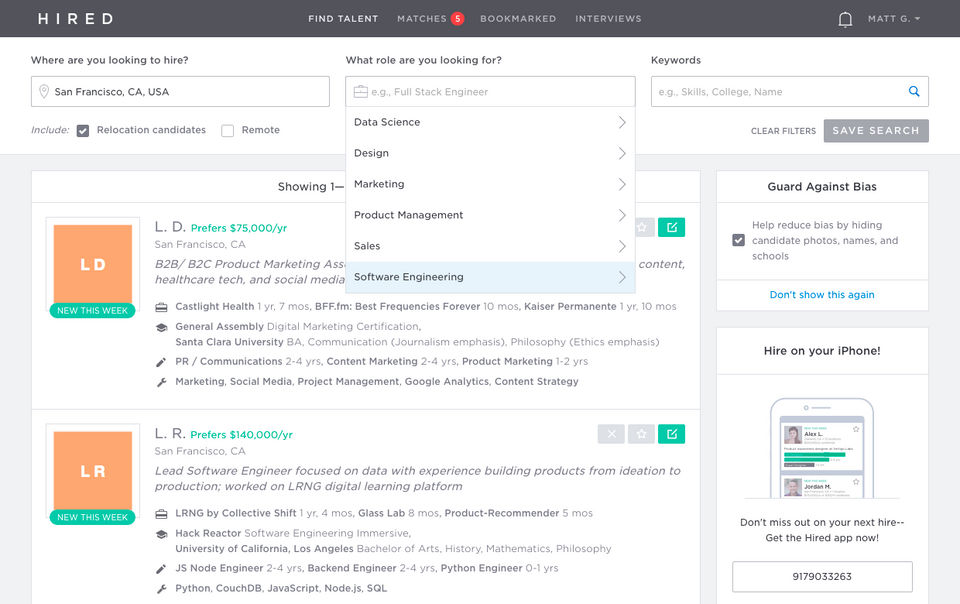Bookmark candidate L. R. with star icon
Image resolution: width=960 pixels, height=604 pixels.
coord(641,434)
